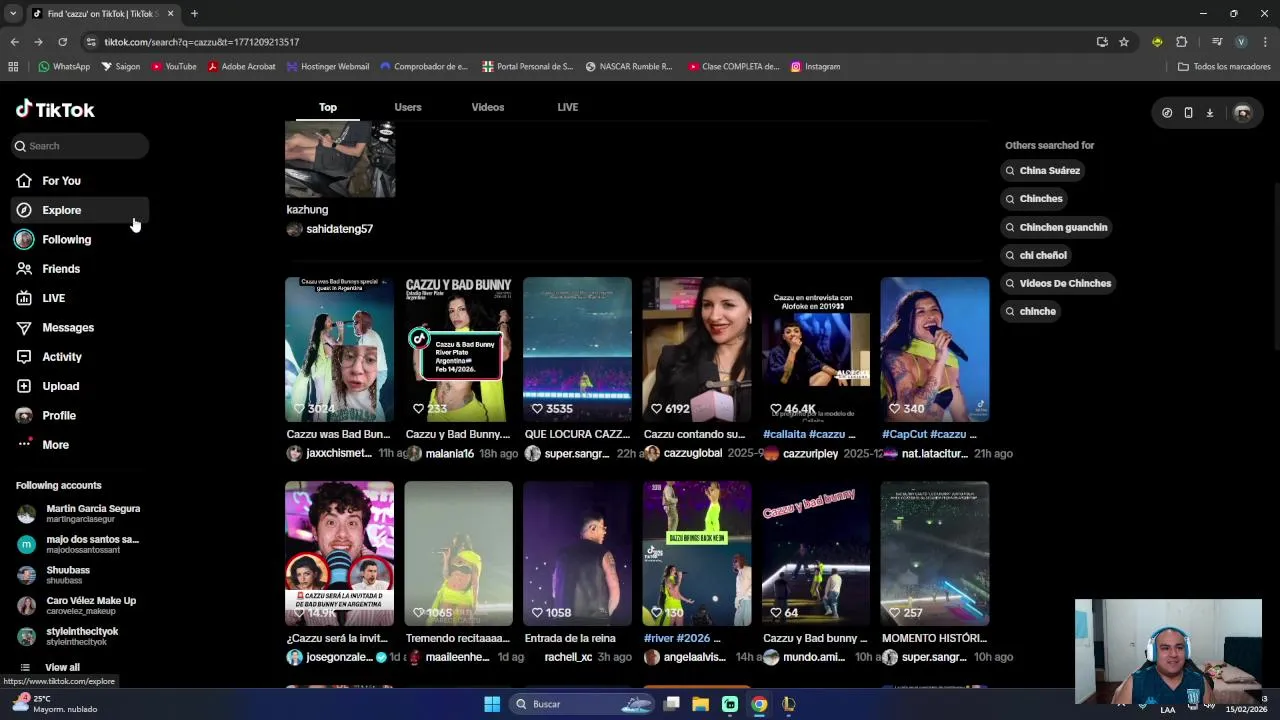Click the Upload plus icon

click(24, 386)
